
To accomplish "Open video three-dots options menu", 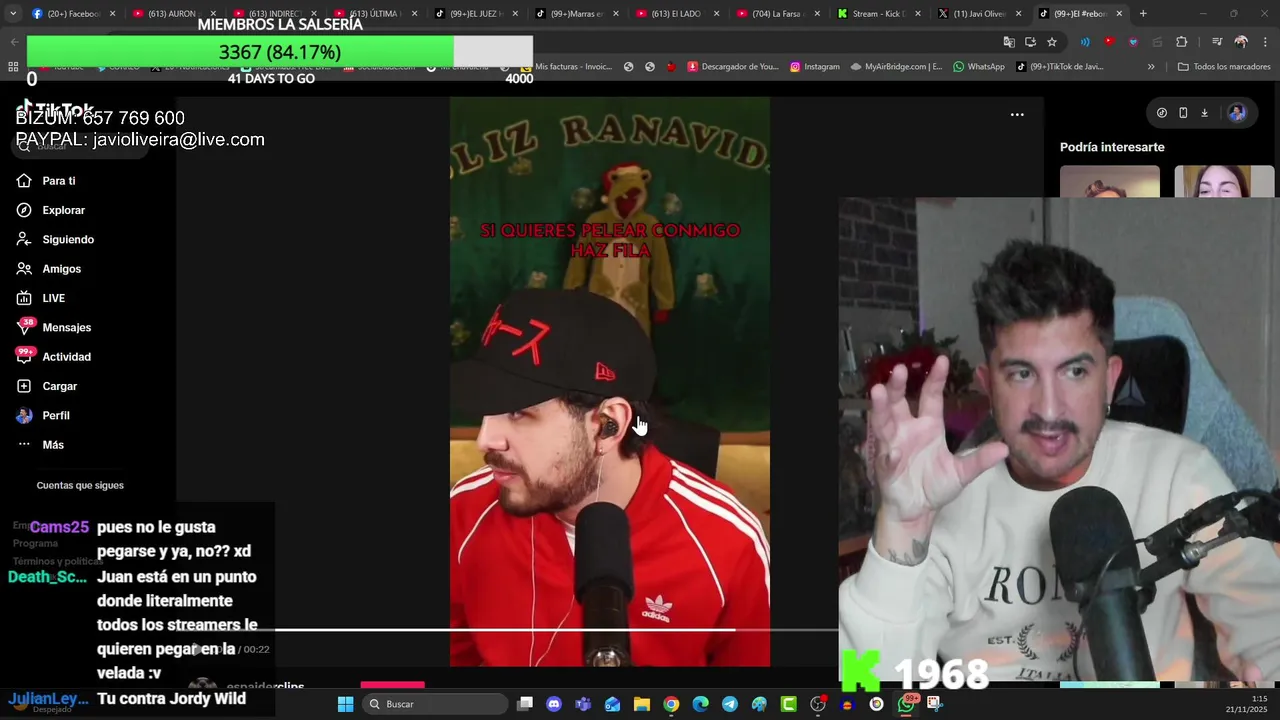I will click(x=1017, y=115).
